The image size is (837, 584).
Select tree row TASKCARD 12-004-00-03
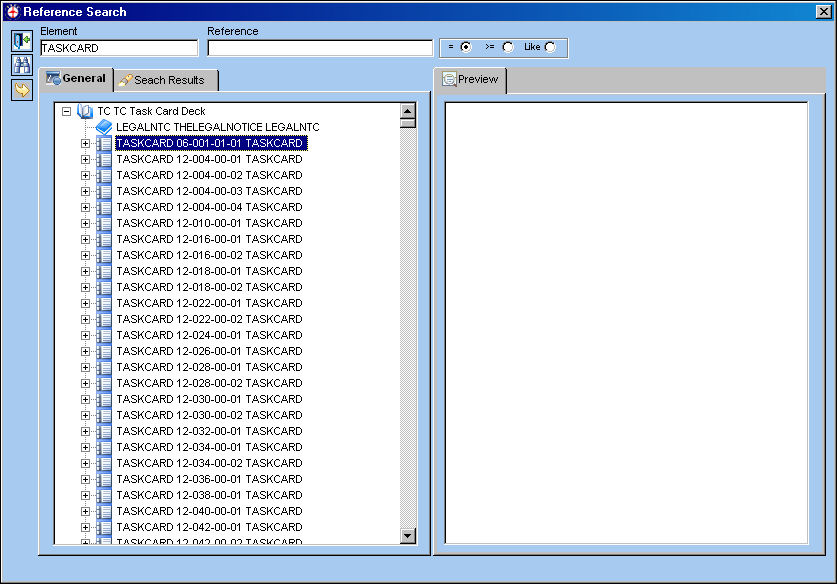(209, 191)
